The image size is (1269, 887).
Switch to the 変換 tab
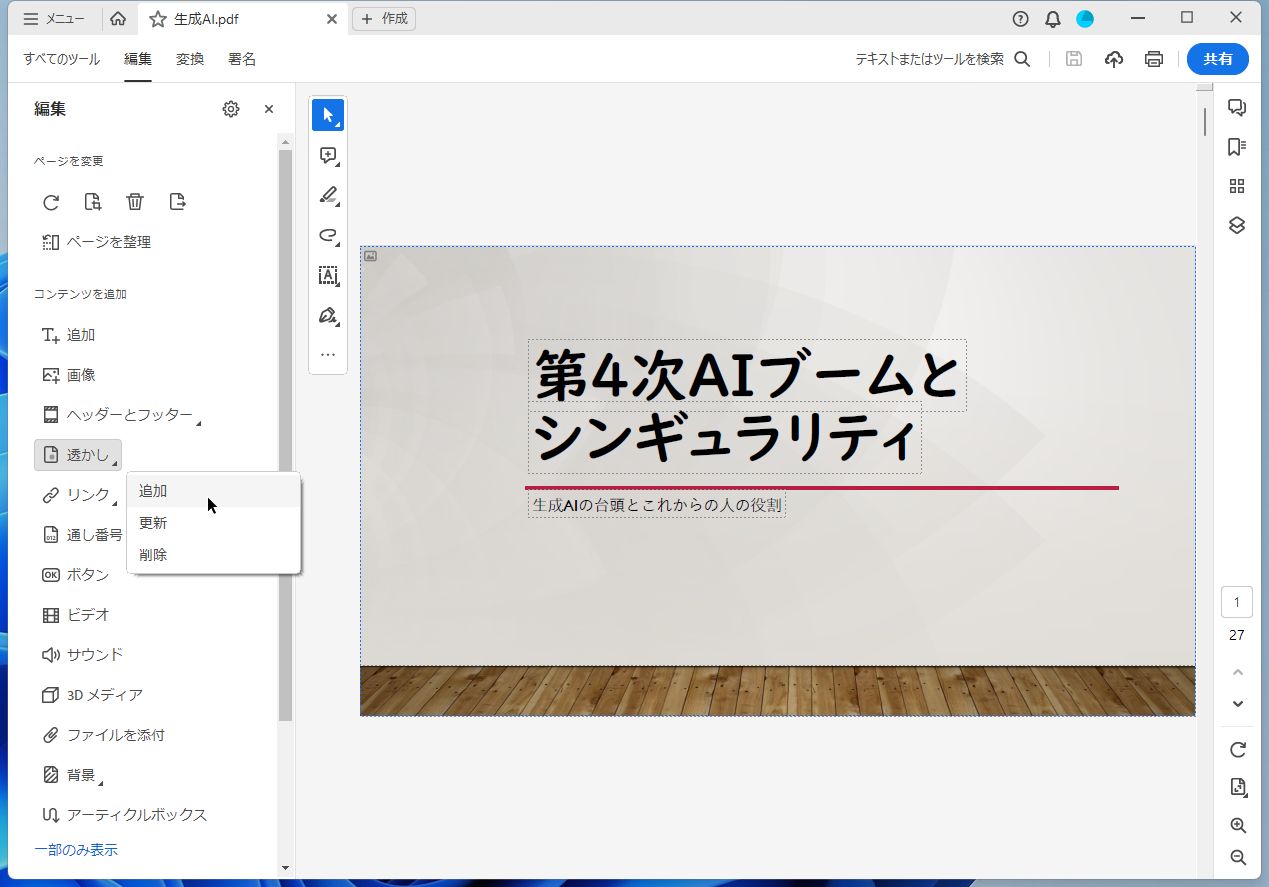pyautogui.click(x=189, y=58)
